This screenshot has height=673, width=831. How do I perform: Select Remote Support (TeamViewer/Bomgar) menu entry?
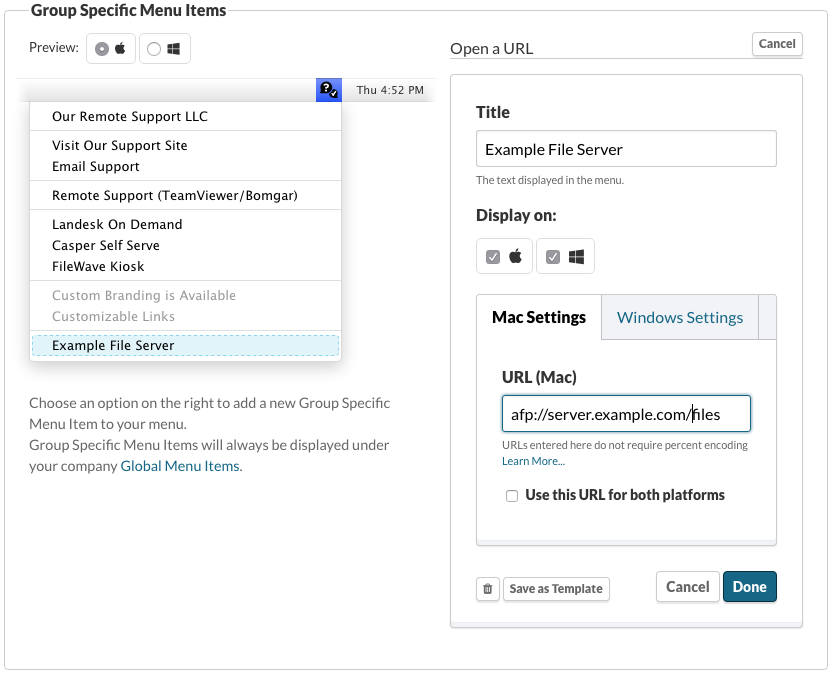[x=185, y=196]
